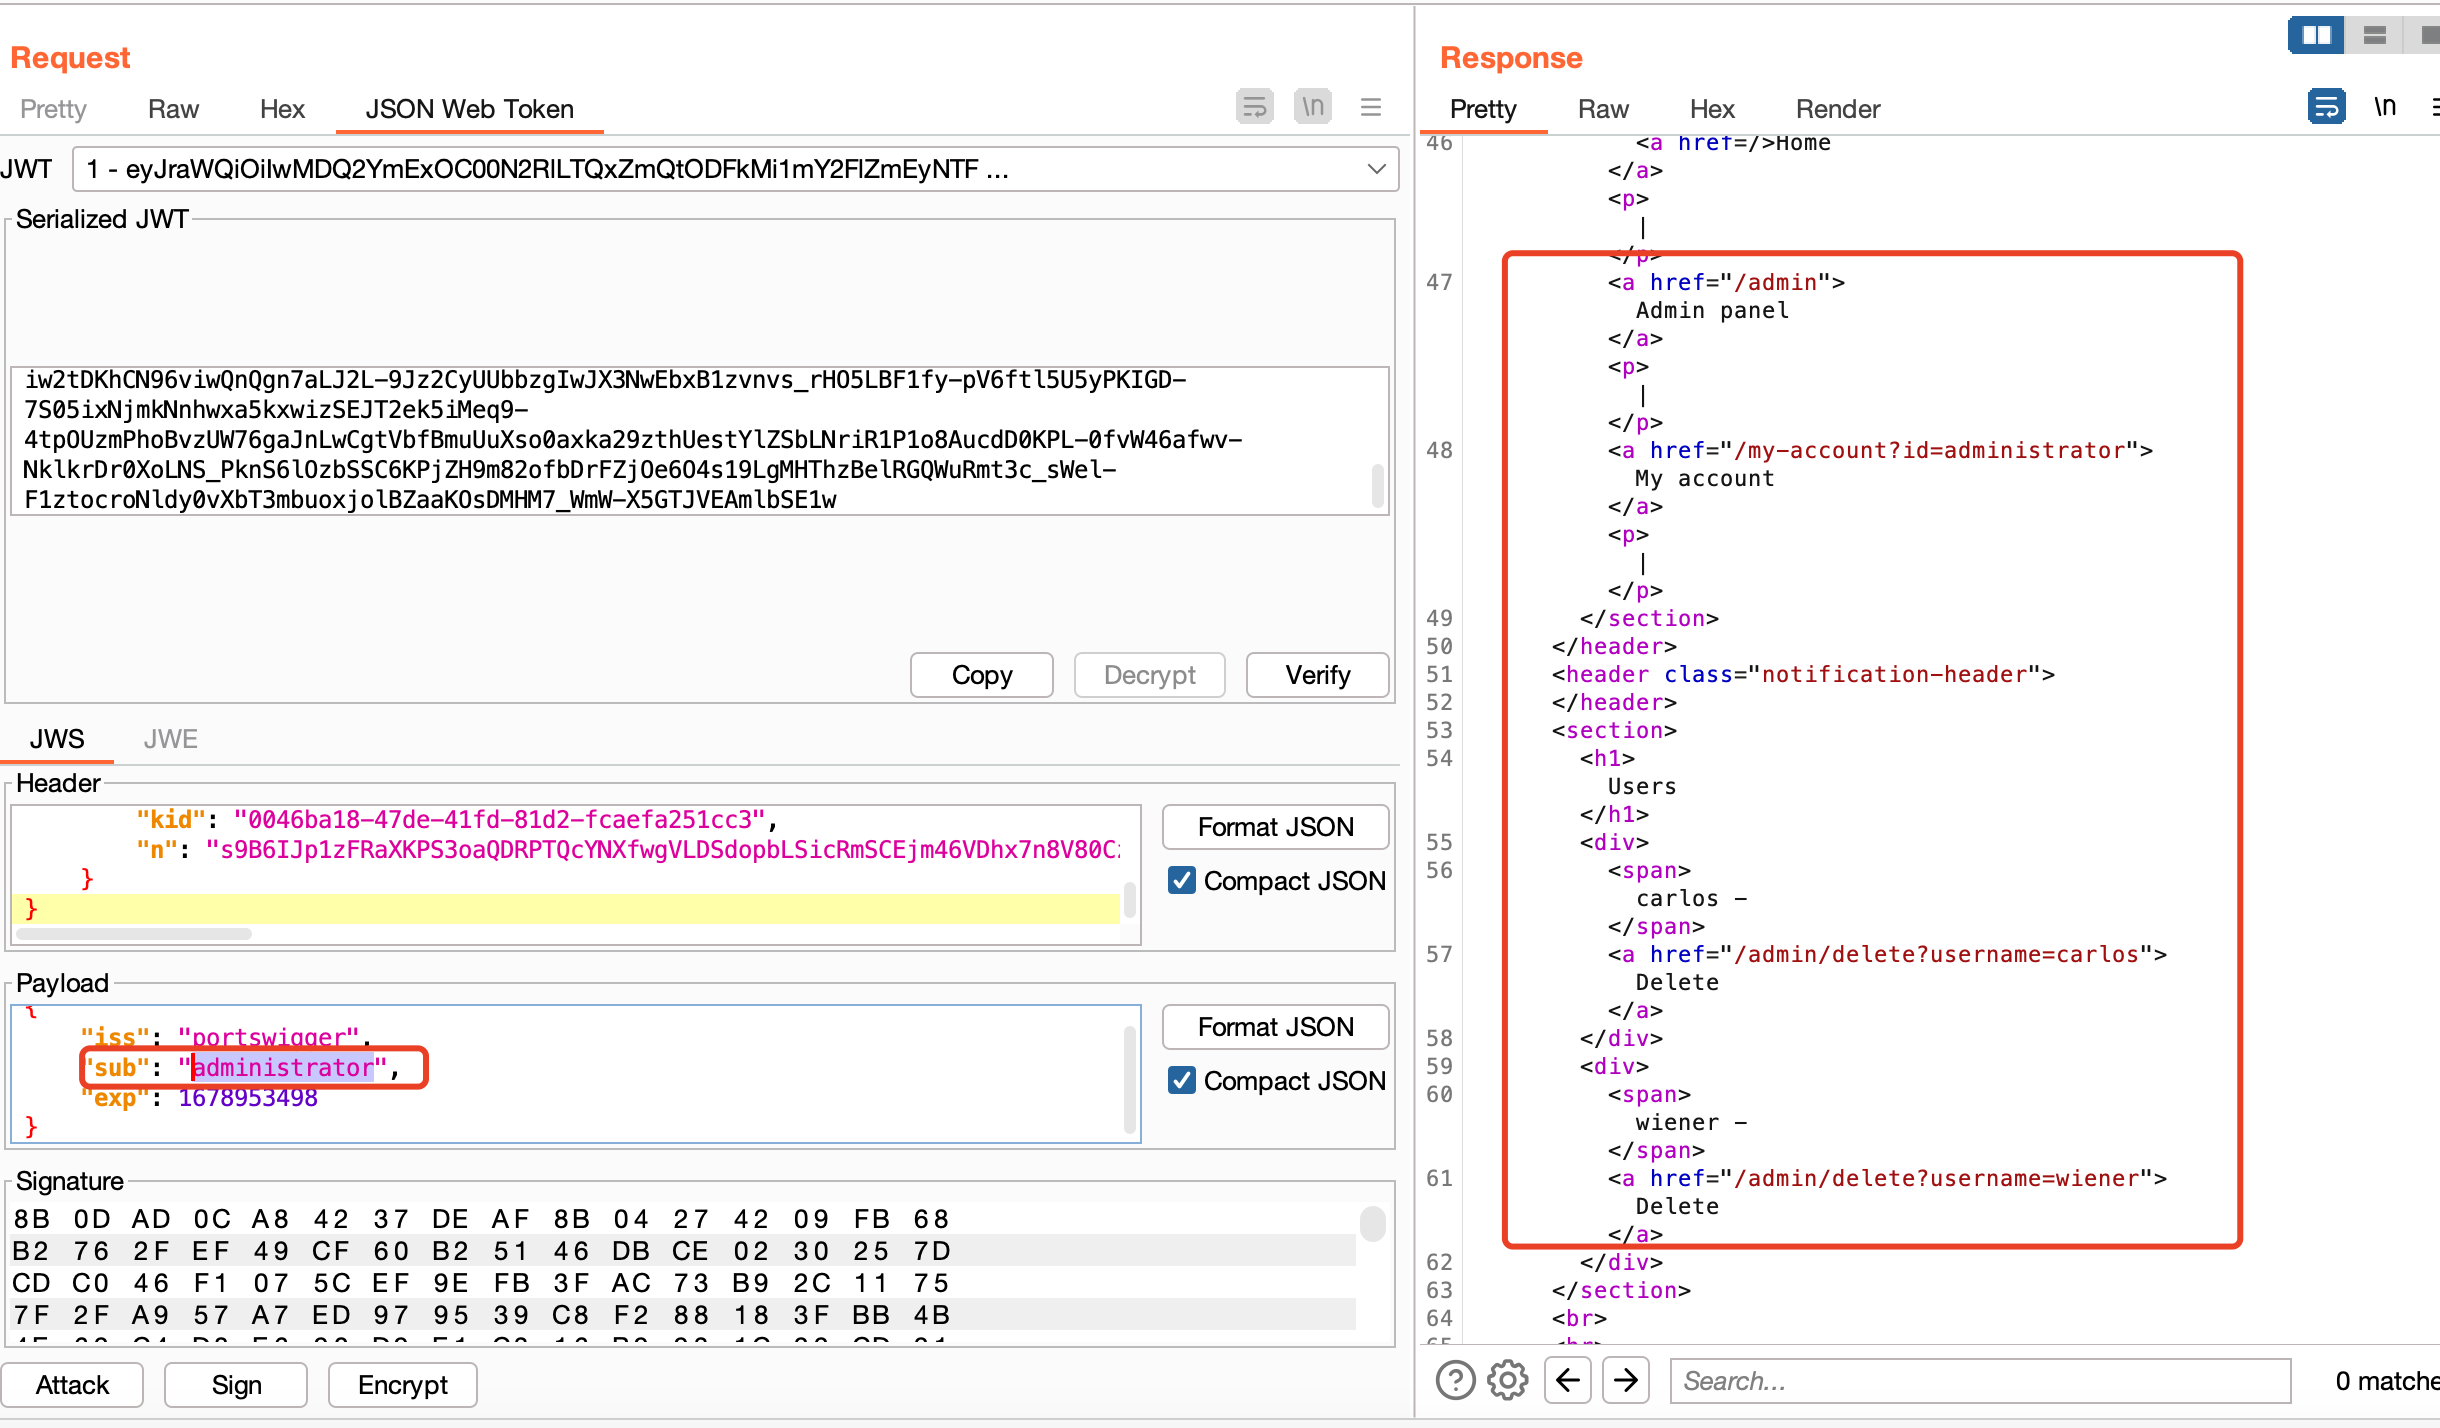
Task: Uncheck Compact JSON for Header
Action: coord(1182,880)
